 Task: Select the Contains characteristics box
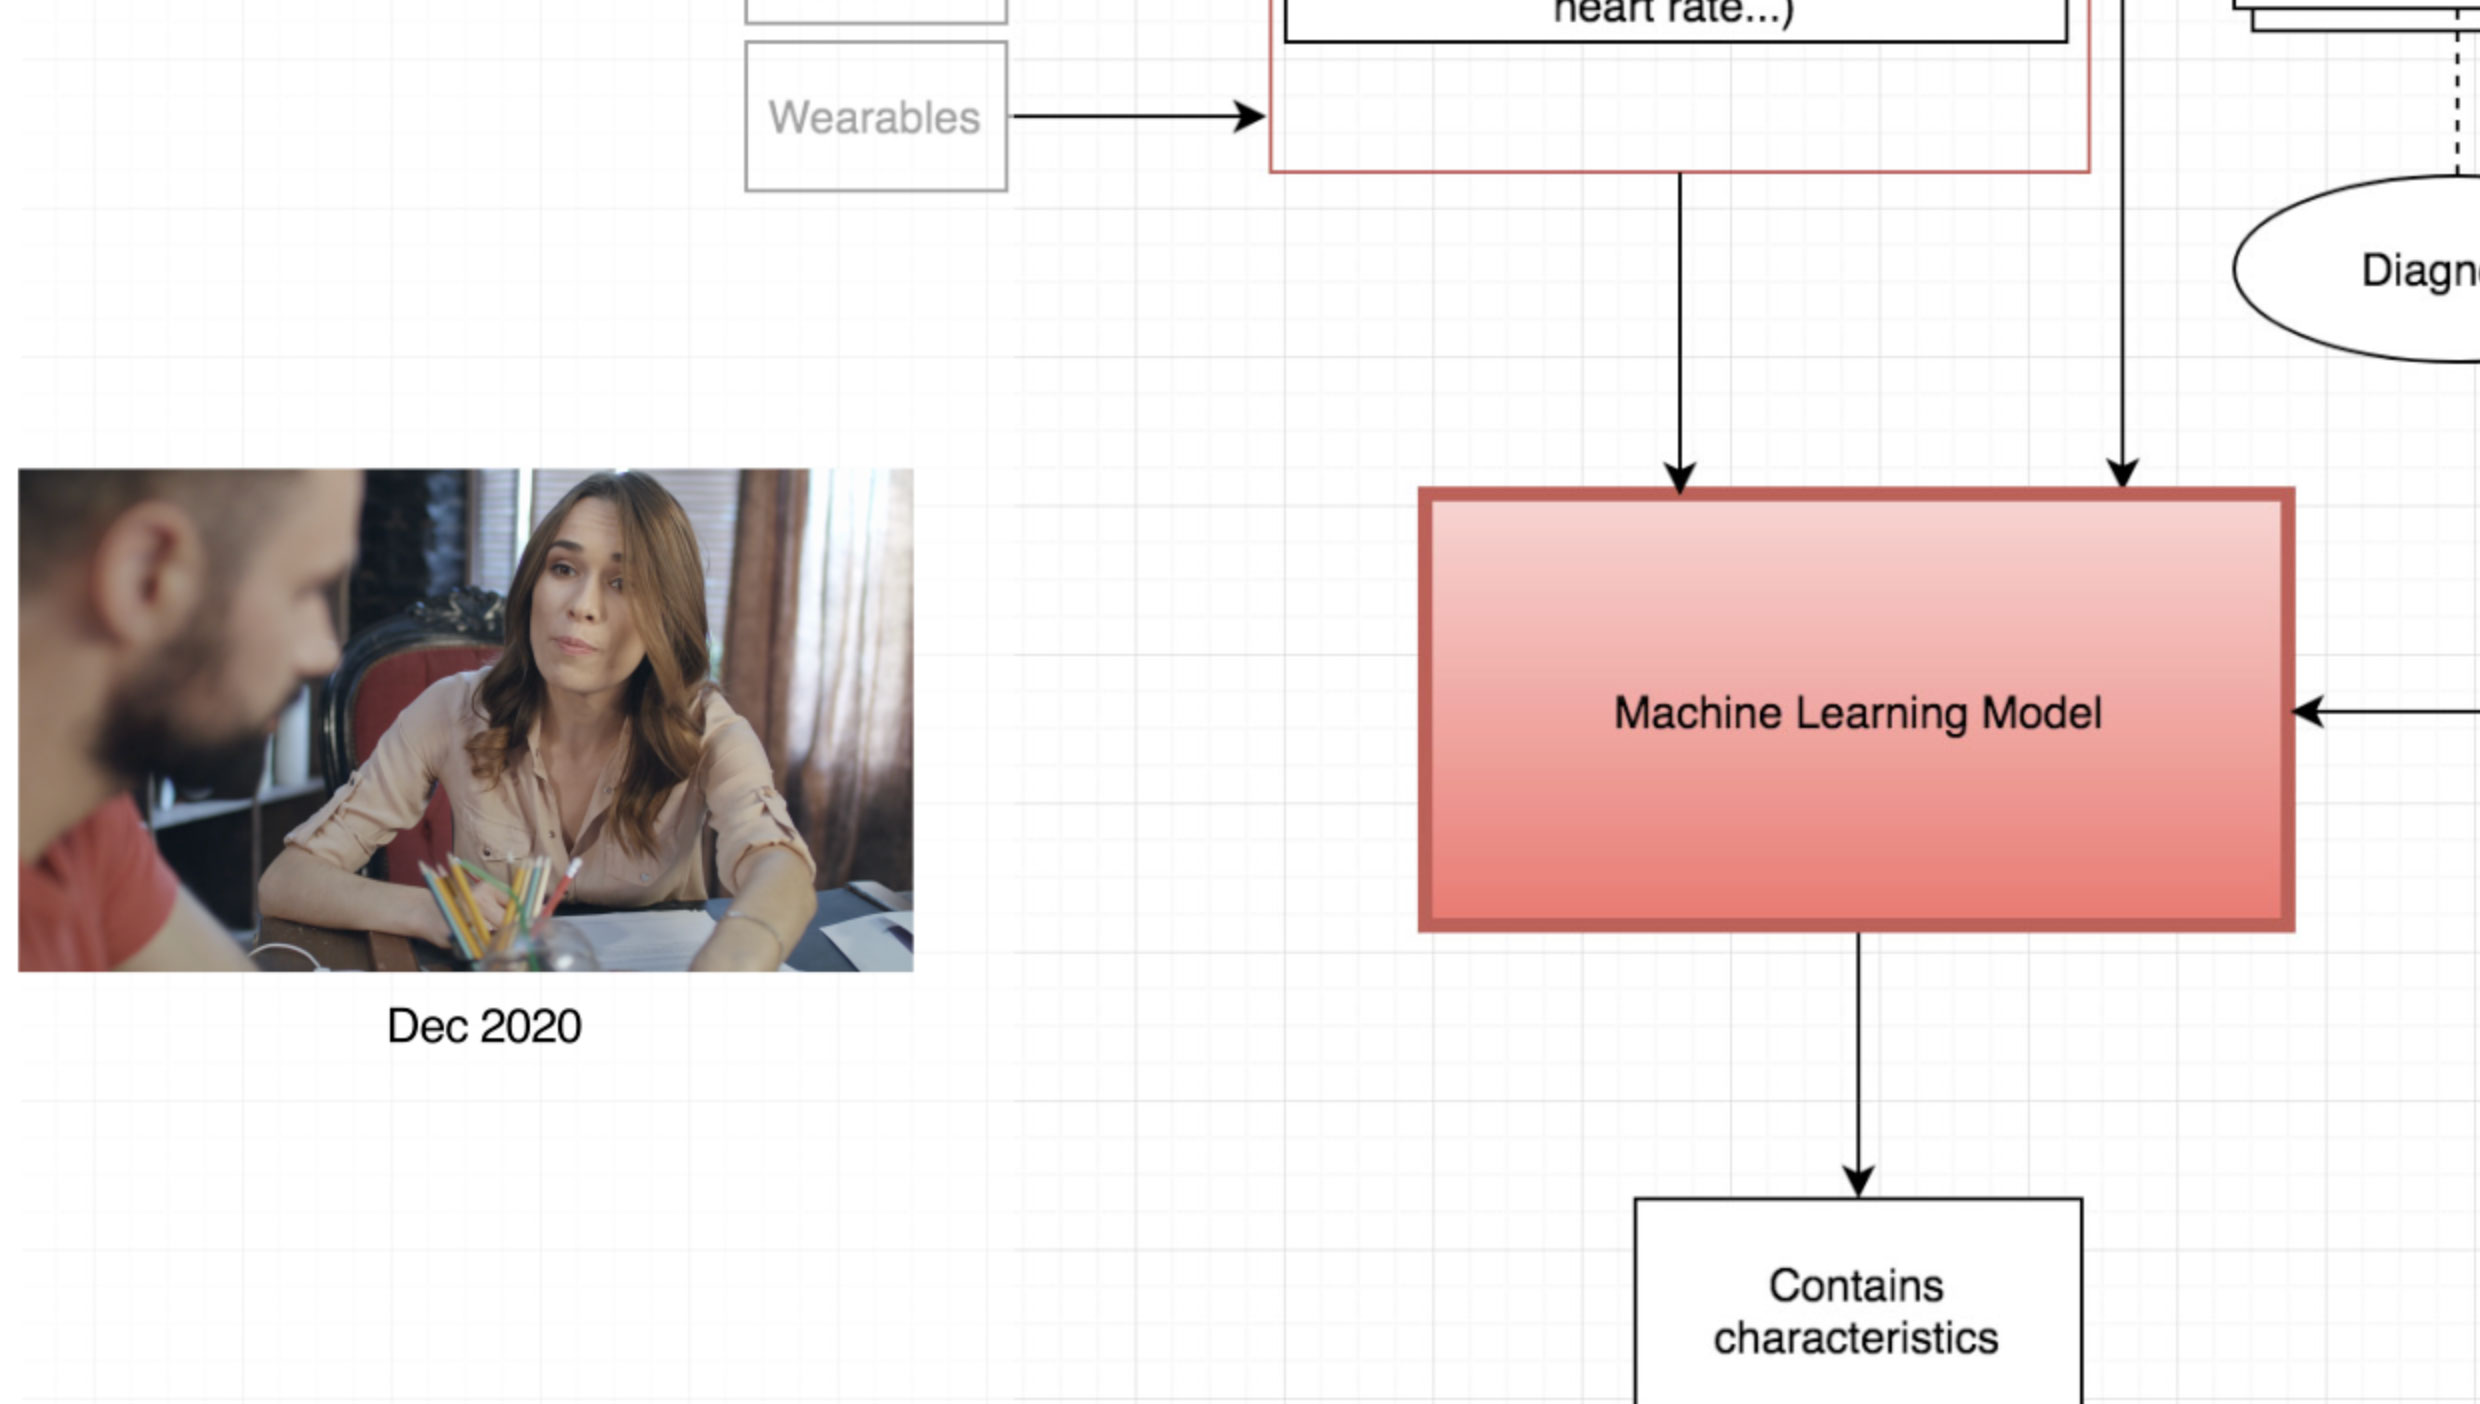(1857, 1309)
